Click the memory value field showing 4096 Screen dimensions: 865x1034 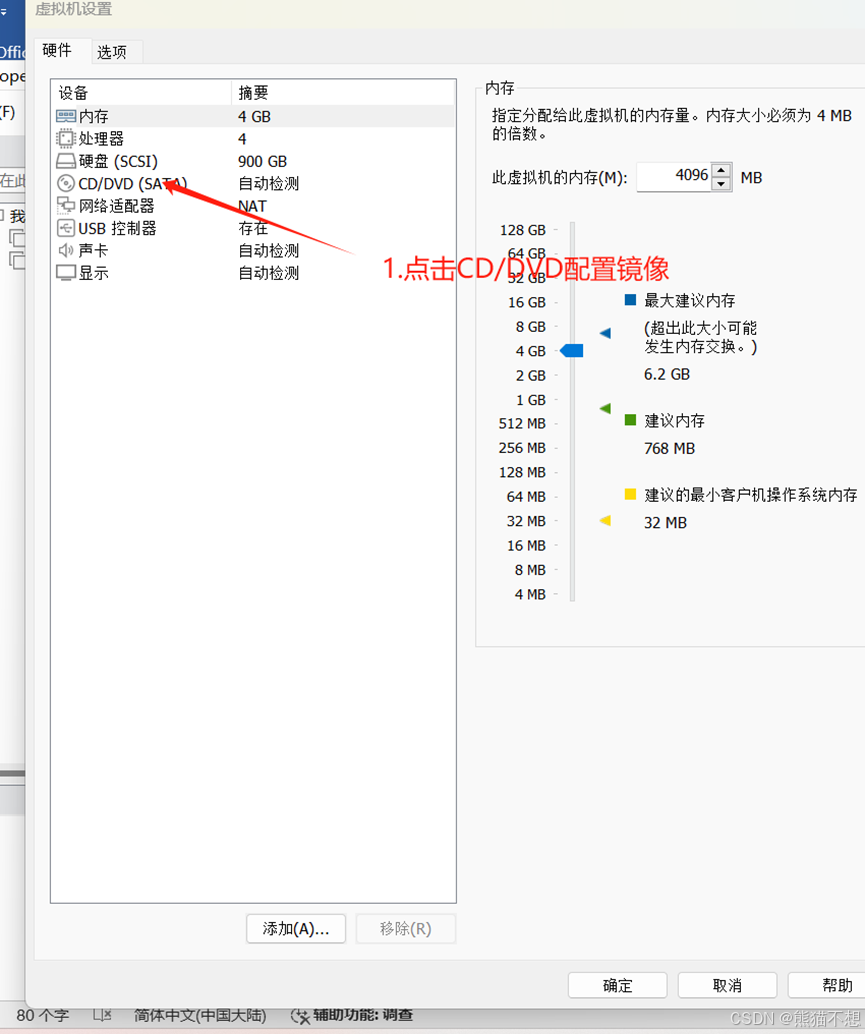[674, 176]
